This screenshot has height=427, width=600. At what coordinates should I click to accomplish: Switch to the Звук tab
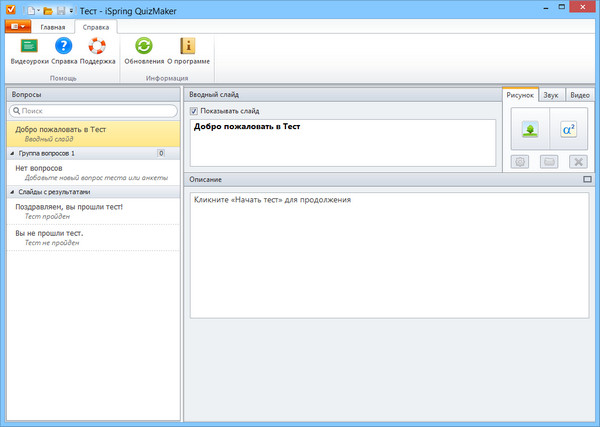551,94
